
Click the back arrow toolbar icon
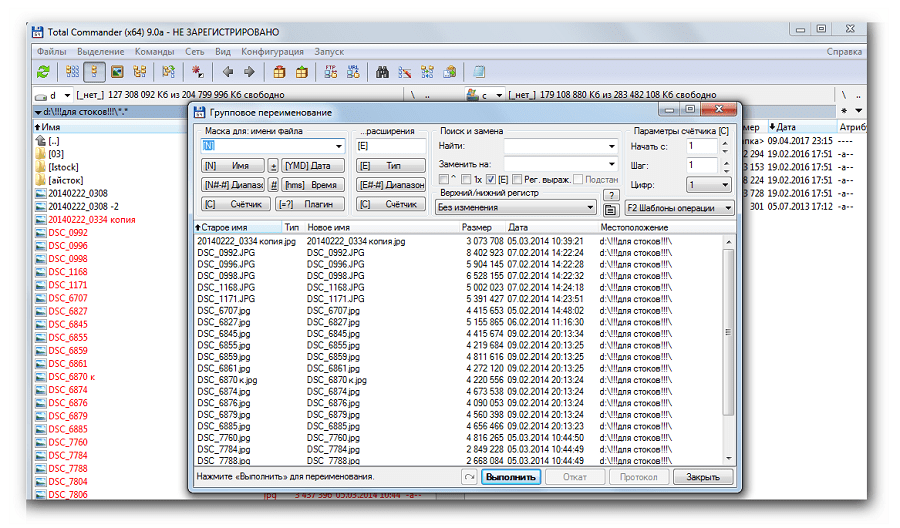click(227, 72)
